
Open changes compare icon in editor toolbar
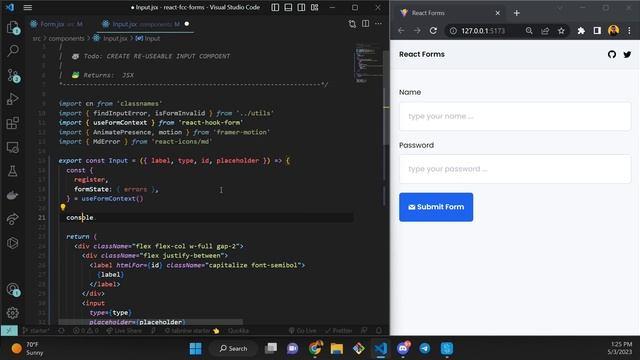[352, 24]
